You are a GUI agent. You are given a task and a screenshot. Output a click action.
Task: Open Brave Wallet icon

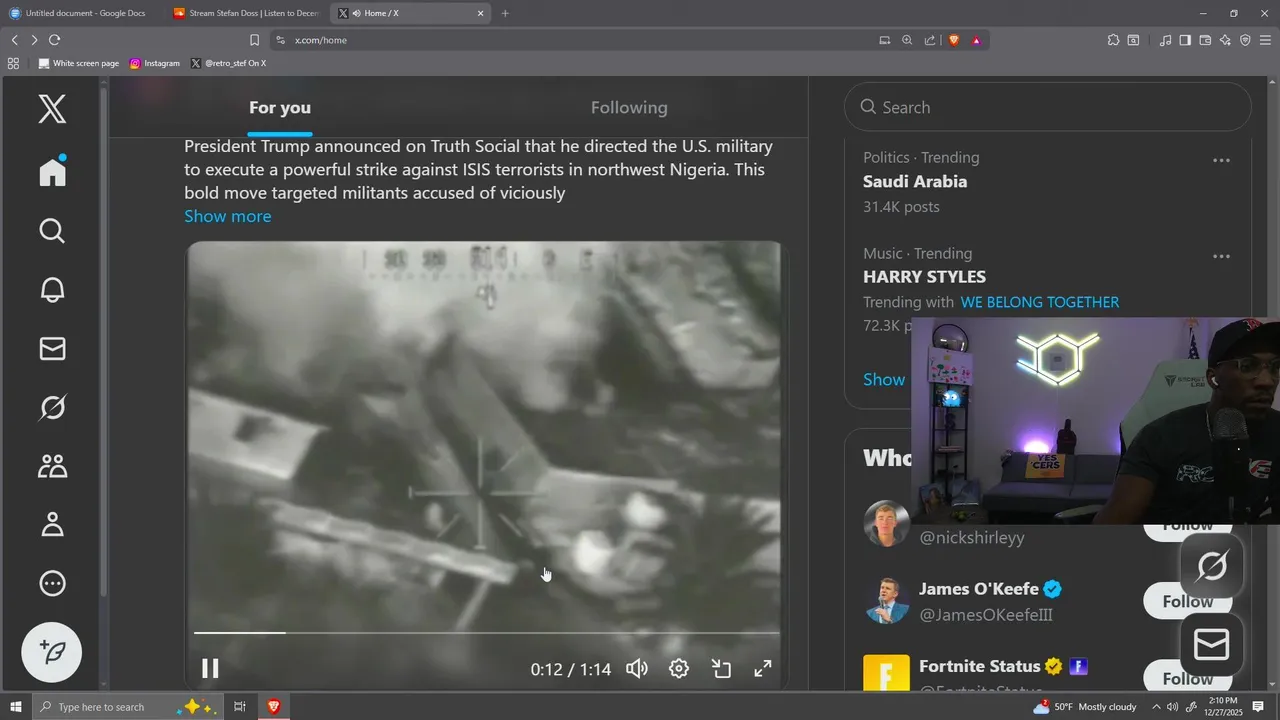(x=1205, y=40)
